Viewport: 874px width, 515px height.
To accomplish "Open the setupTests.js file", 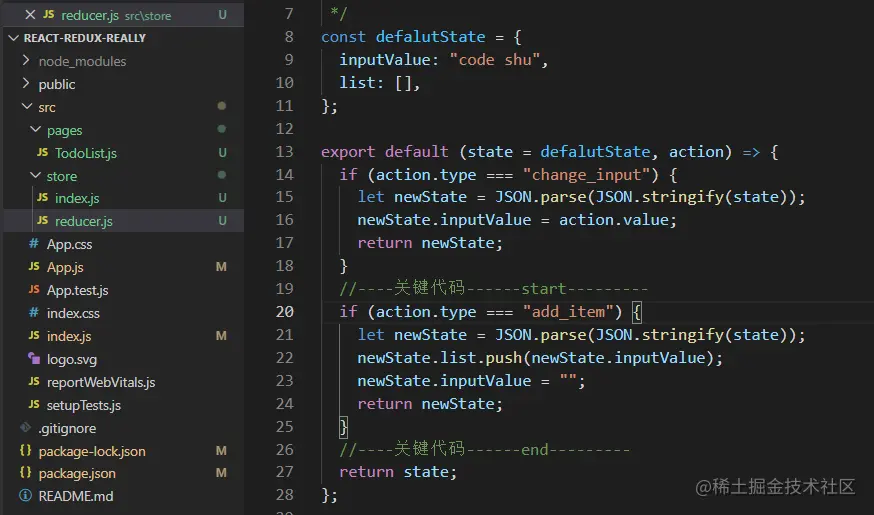I will click(84, 405).
